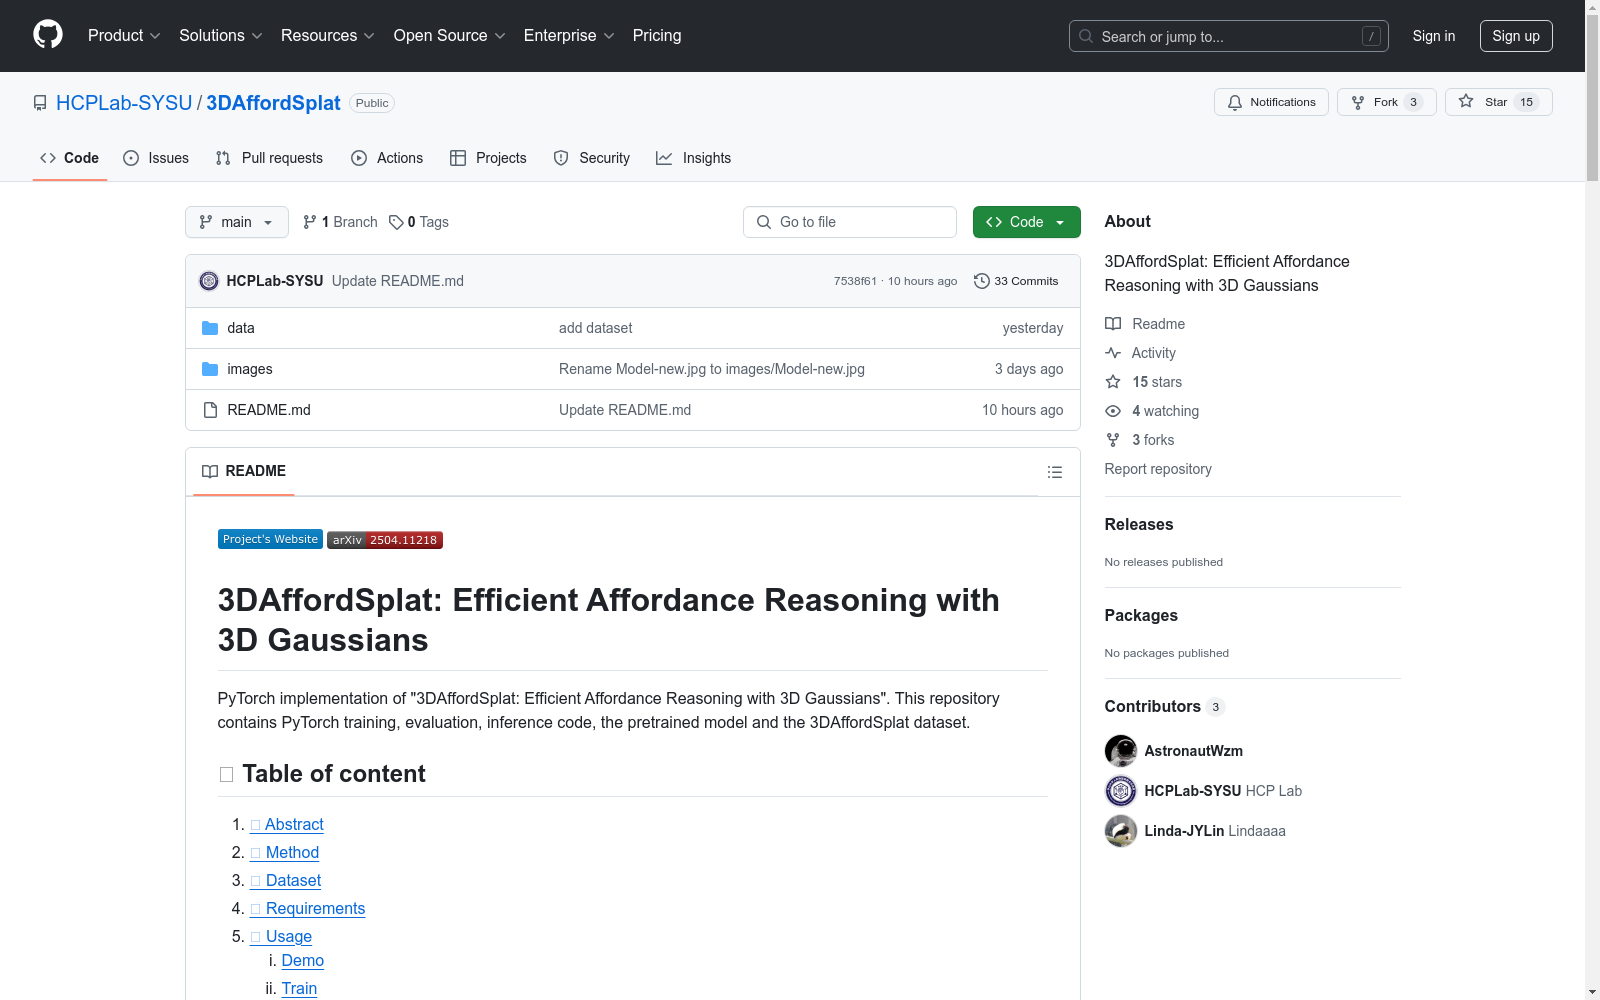Click the HCPLab-SYSU owner link
The height and width of the screenshot is (1000, 1600).
124,103
